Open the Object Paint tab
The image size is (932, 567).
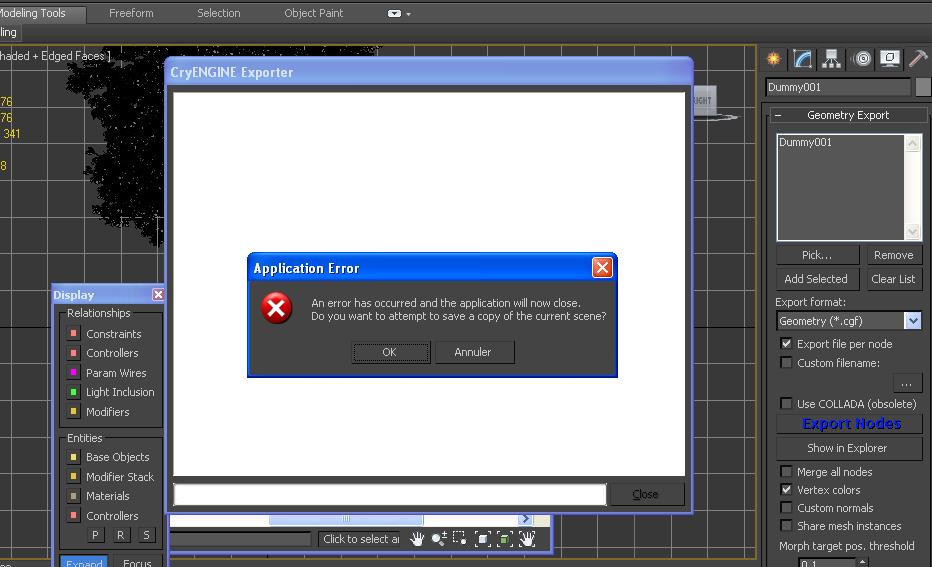click(313, 14)
